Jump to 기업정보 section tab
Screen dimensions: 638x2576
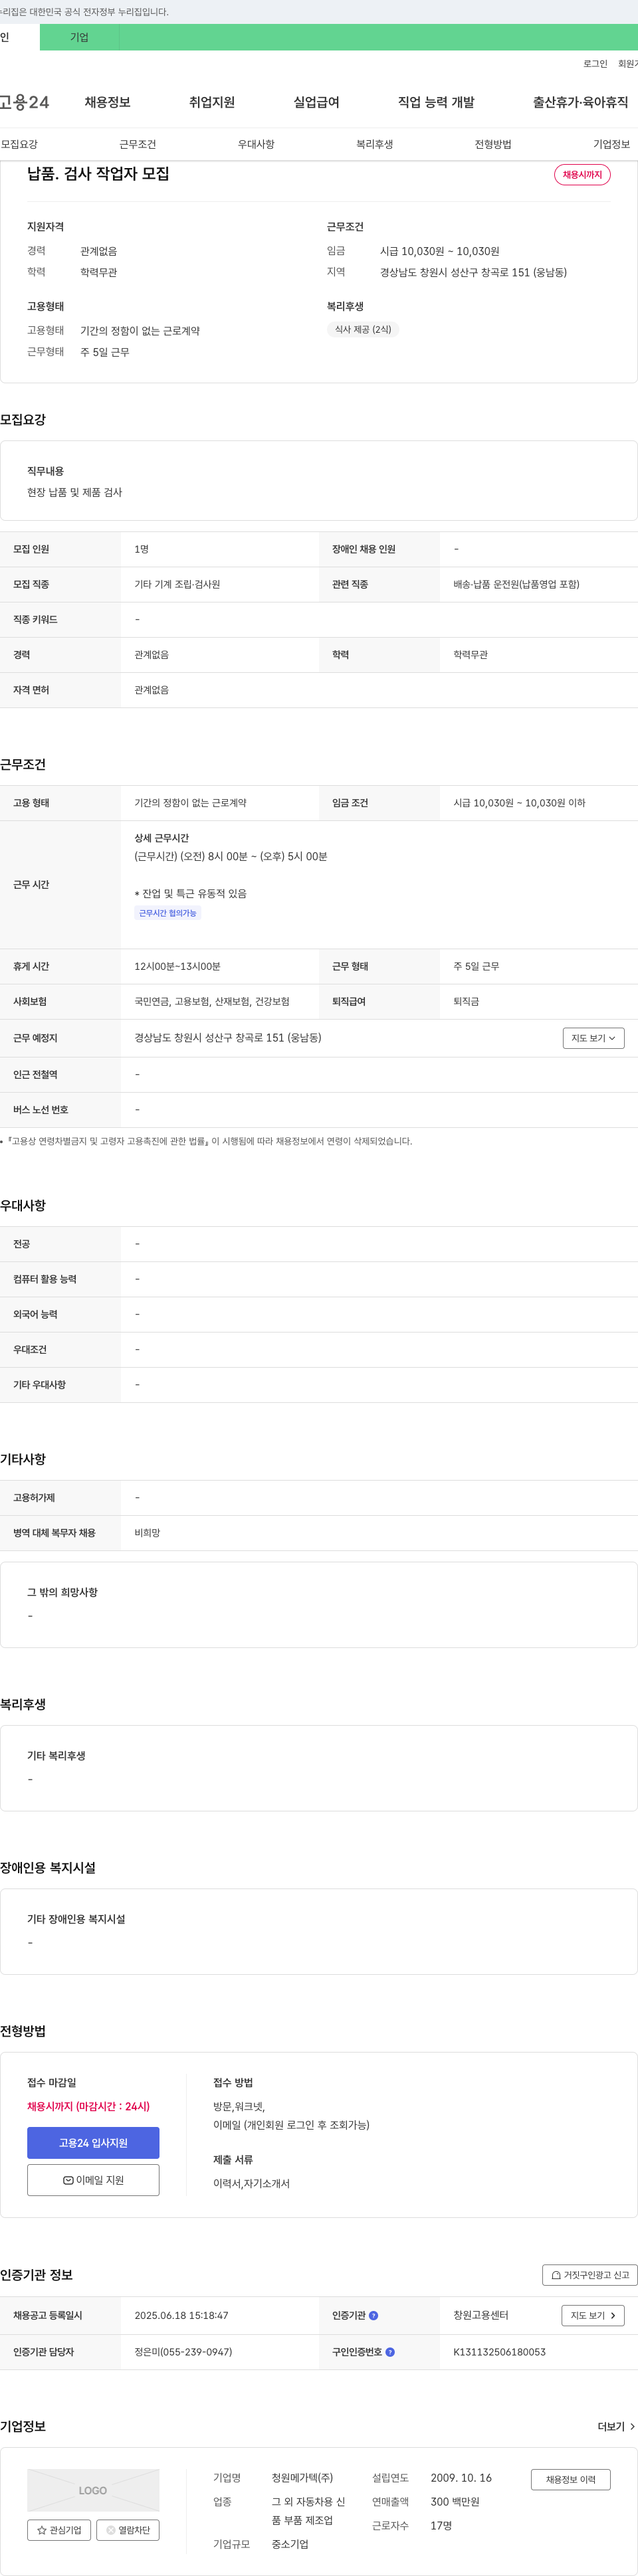coord(611,144)
